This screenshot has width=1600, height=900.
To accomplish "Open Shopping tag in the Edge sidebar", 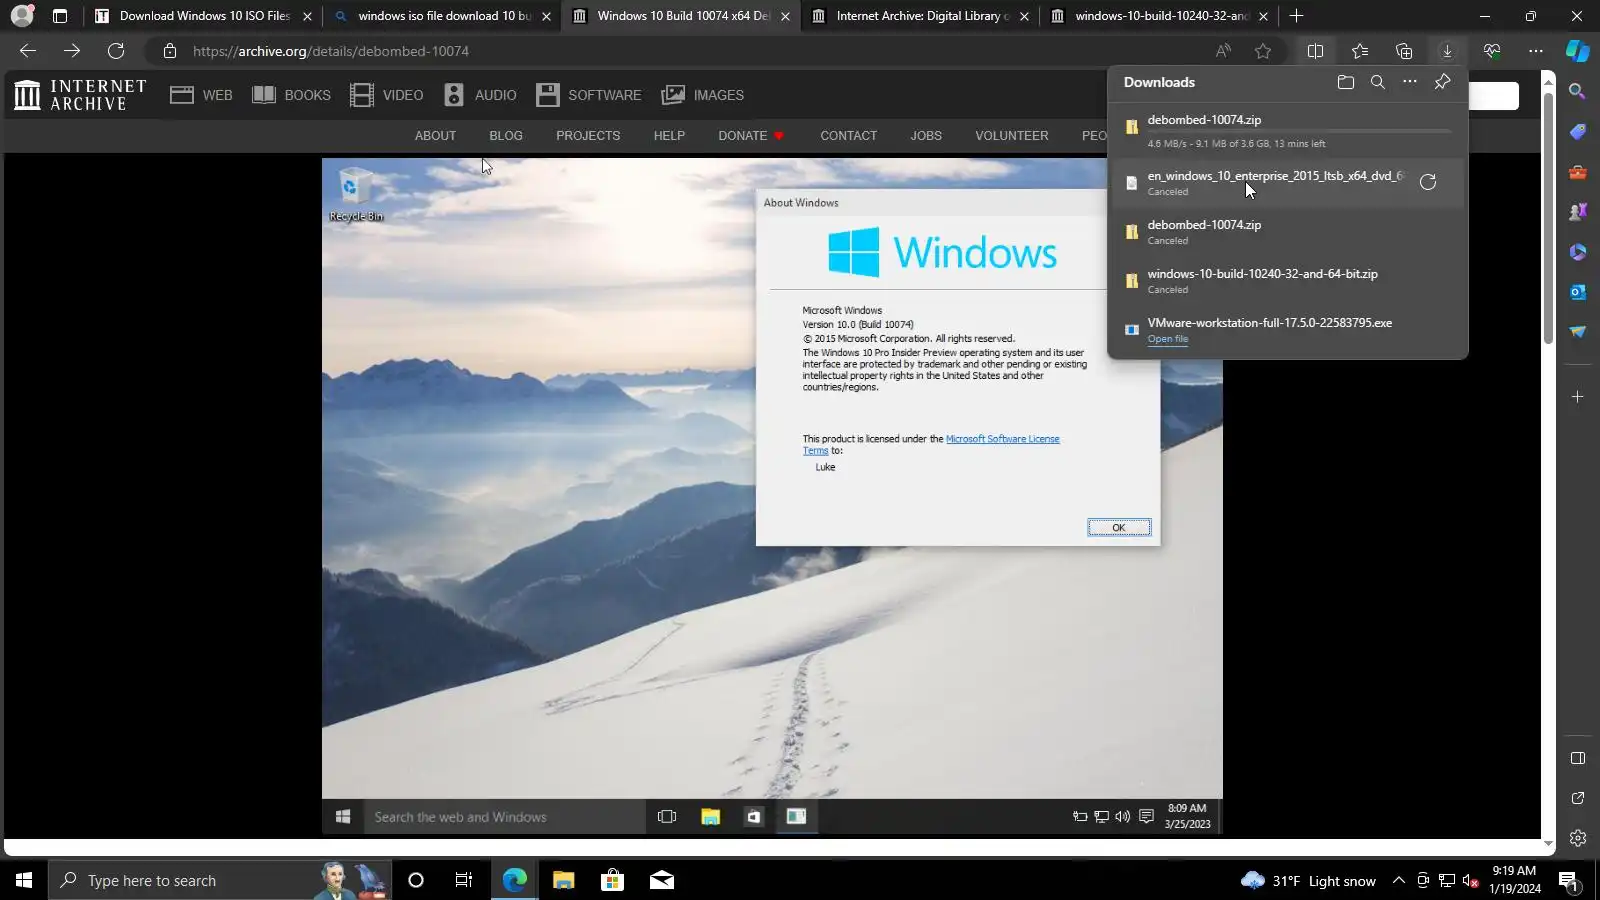I will click(x=1578, y=132).
